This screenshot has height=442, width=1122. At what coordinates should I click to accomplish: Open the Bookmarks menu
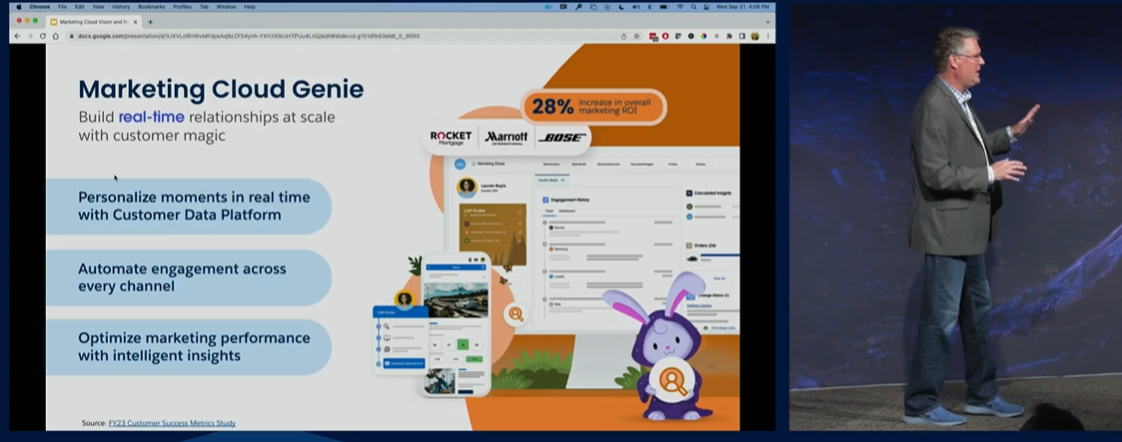point(152,6)
